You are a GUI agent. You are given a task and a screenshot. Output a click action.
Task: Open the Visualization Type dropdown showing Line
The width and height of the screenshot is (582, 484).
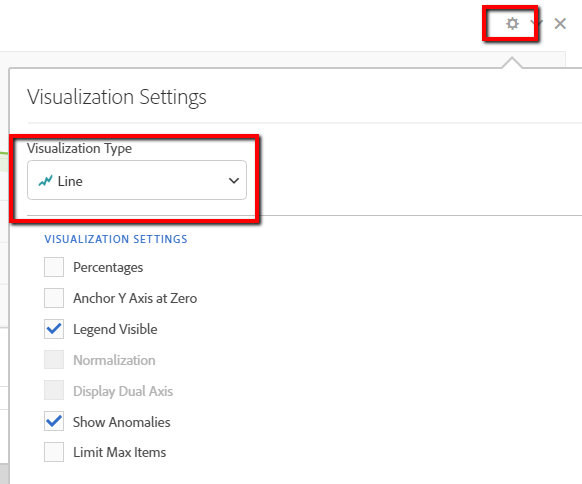[x=137, y=180]
